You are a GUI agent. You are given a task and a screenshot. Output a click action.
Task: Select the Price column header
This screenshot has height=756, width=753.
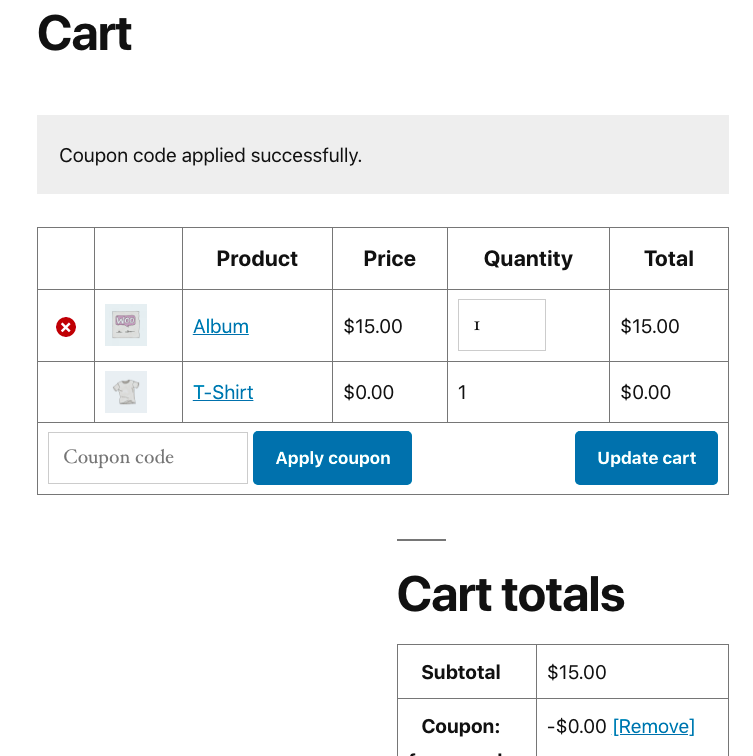[390, 259]
